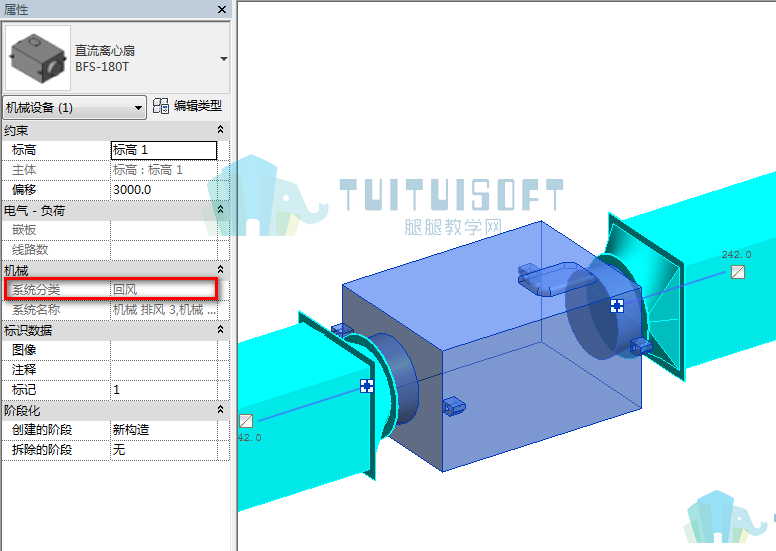This screenshot has height=551, width=776.
Task: Click the right duct endpoint grip near 242.0
Action: click(x=737, y=272)
